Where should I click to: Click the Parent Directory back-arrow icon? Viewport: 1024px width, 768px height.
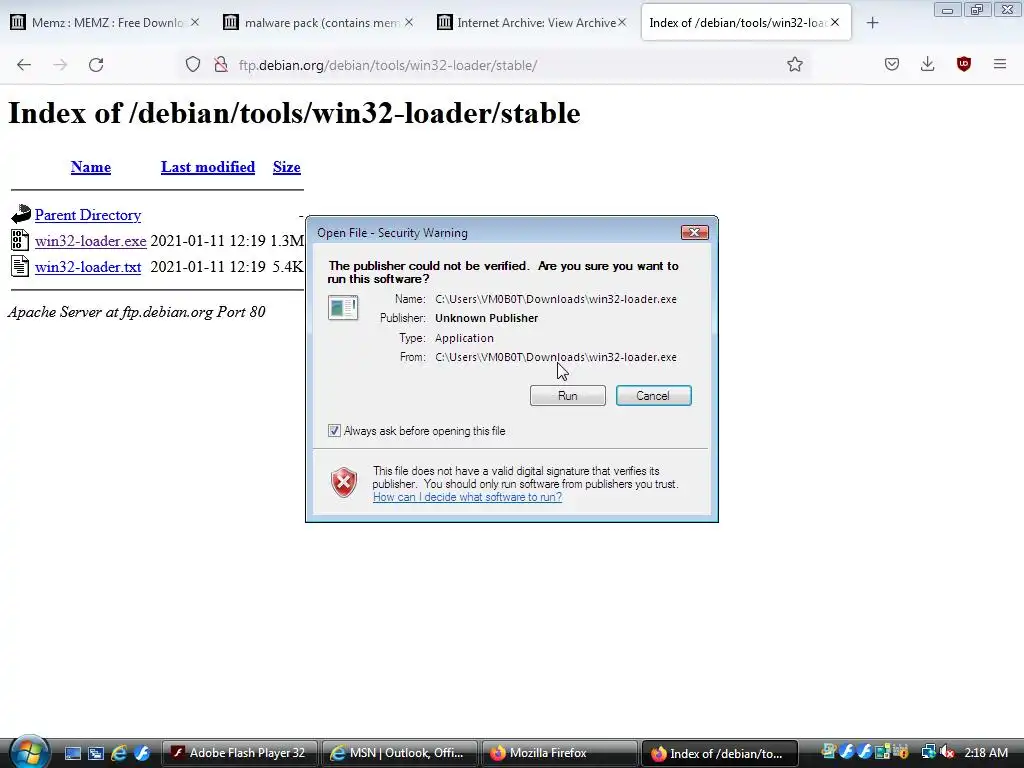[x=20, y=214]
